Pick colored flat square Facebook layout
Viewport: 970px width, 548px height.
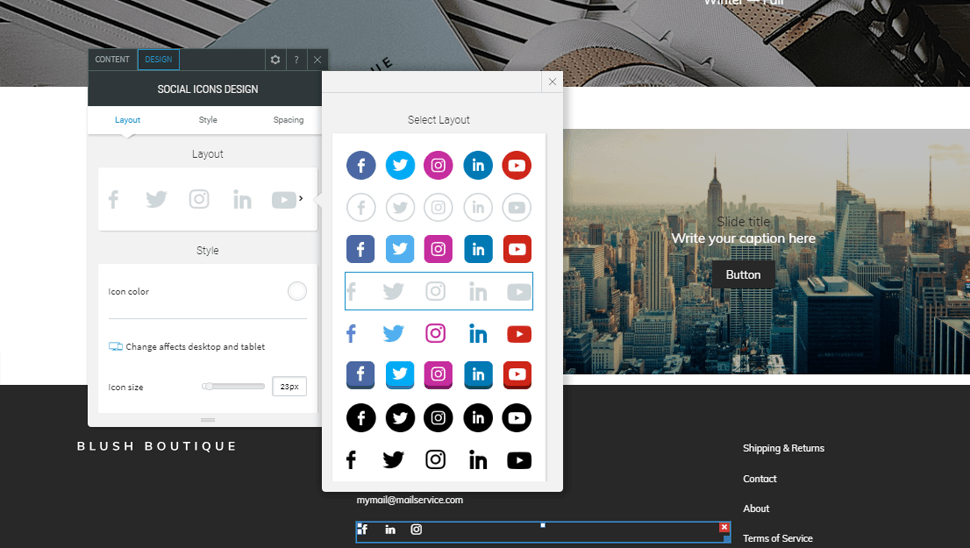(x=361, y=249)
